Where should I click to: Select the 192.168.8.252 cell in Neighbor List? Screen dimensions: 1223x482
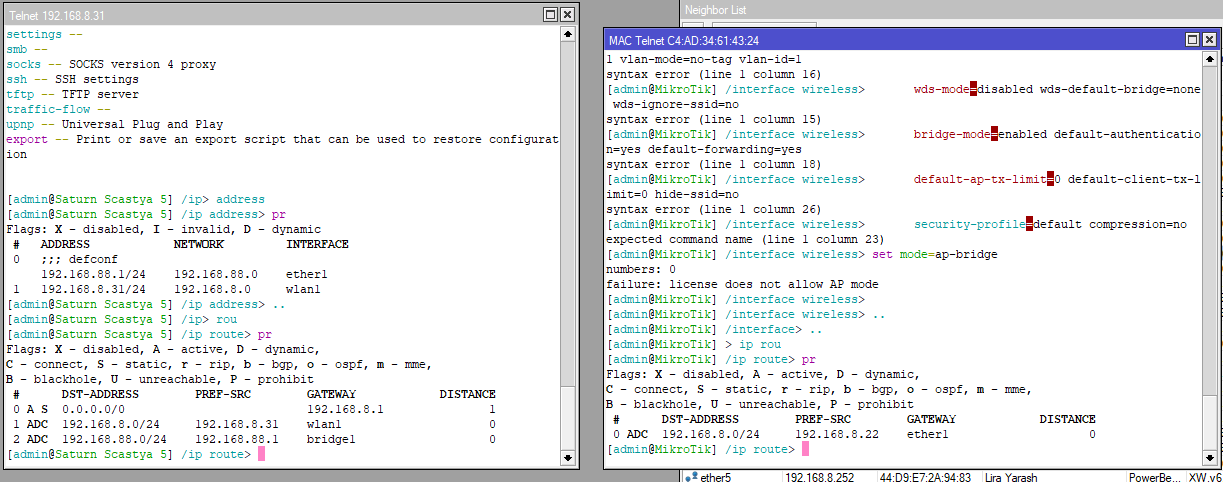click(818, 477)
